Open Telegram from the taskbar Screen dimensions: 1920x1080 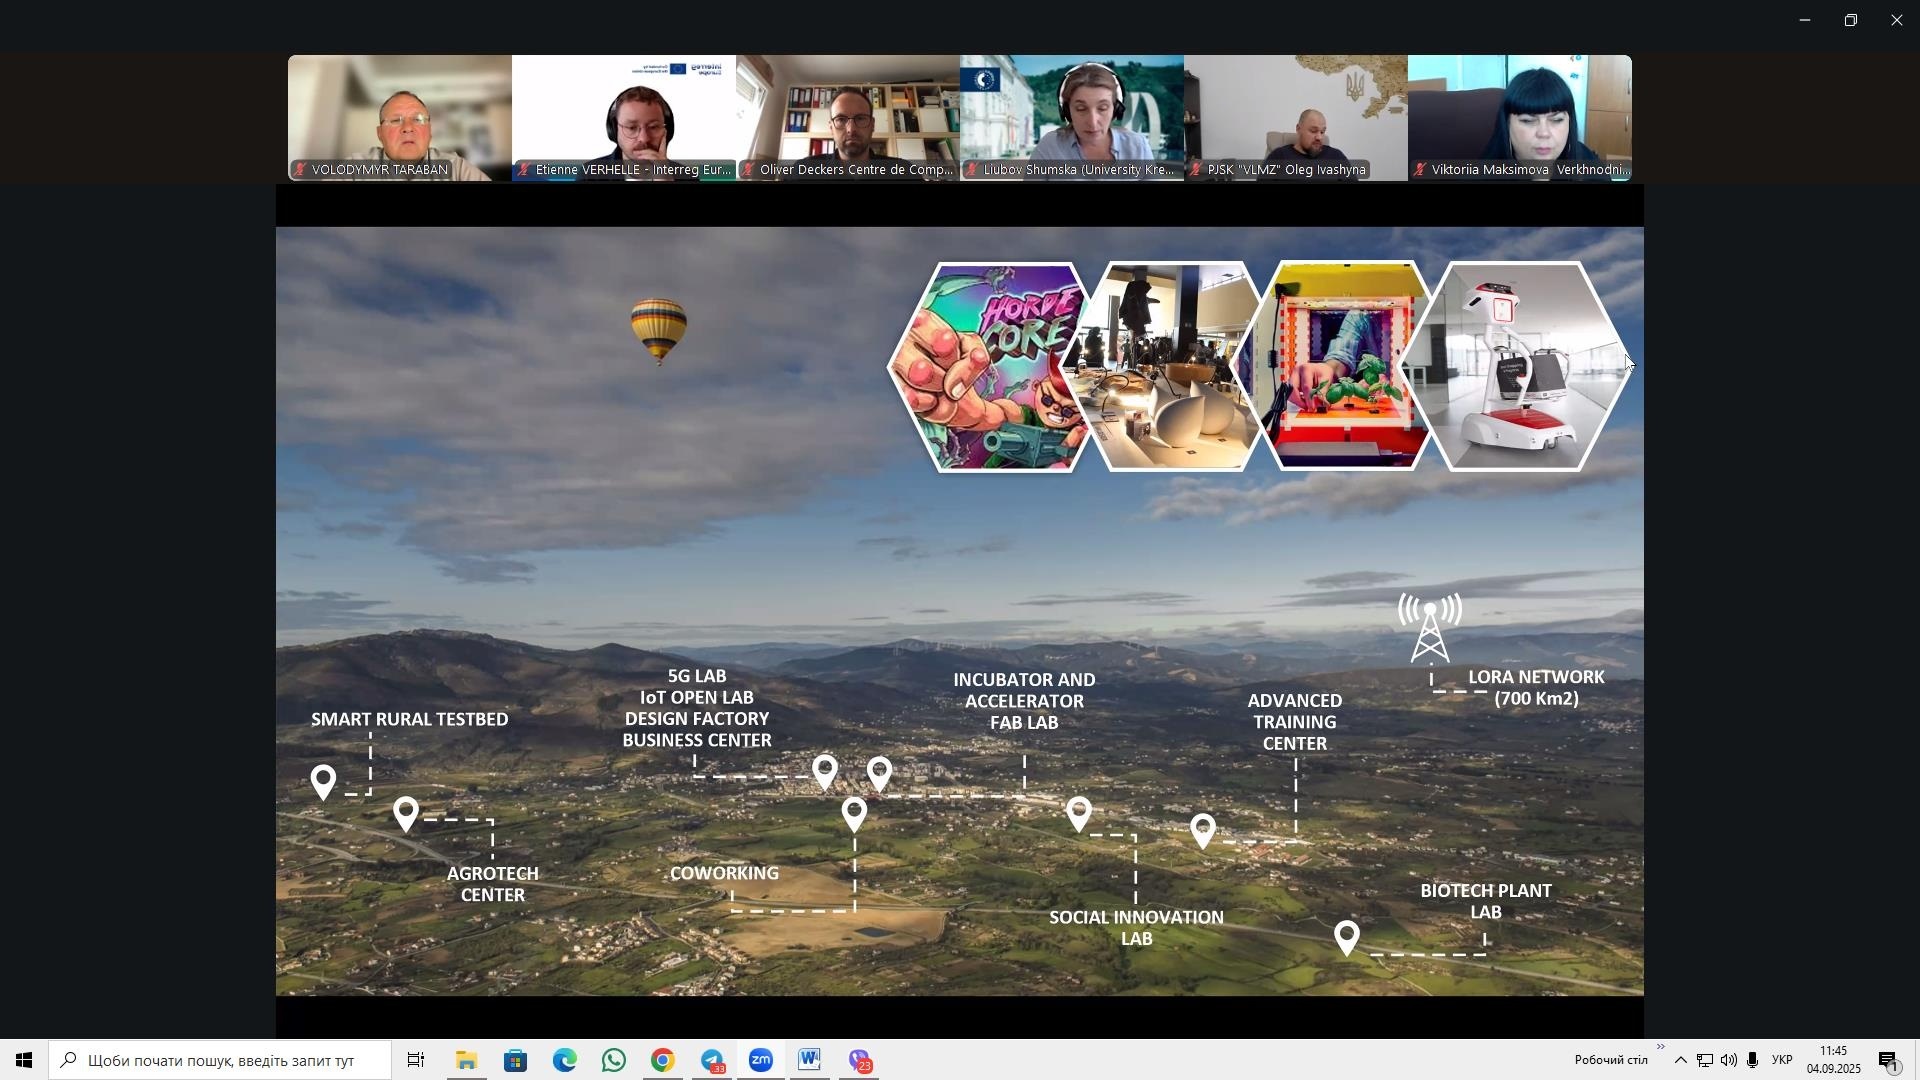[x=712, y=1061]
